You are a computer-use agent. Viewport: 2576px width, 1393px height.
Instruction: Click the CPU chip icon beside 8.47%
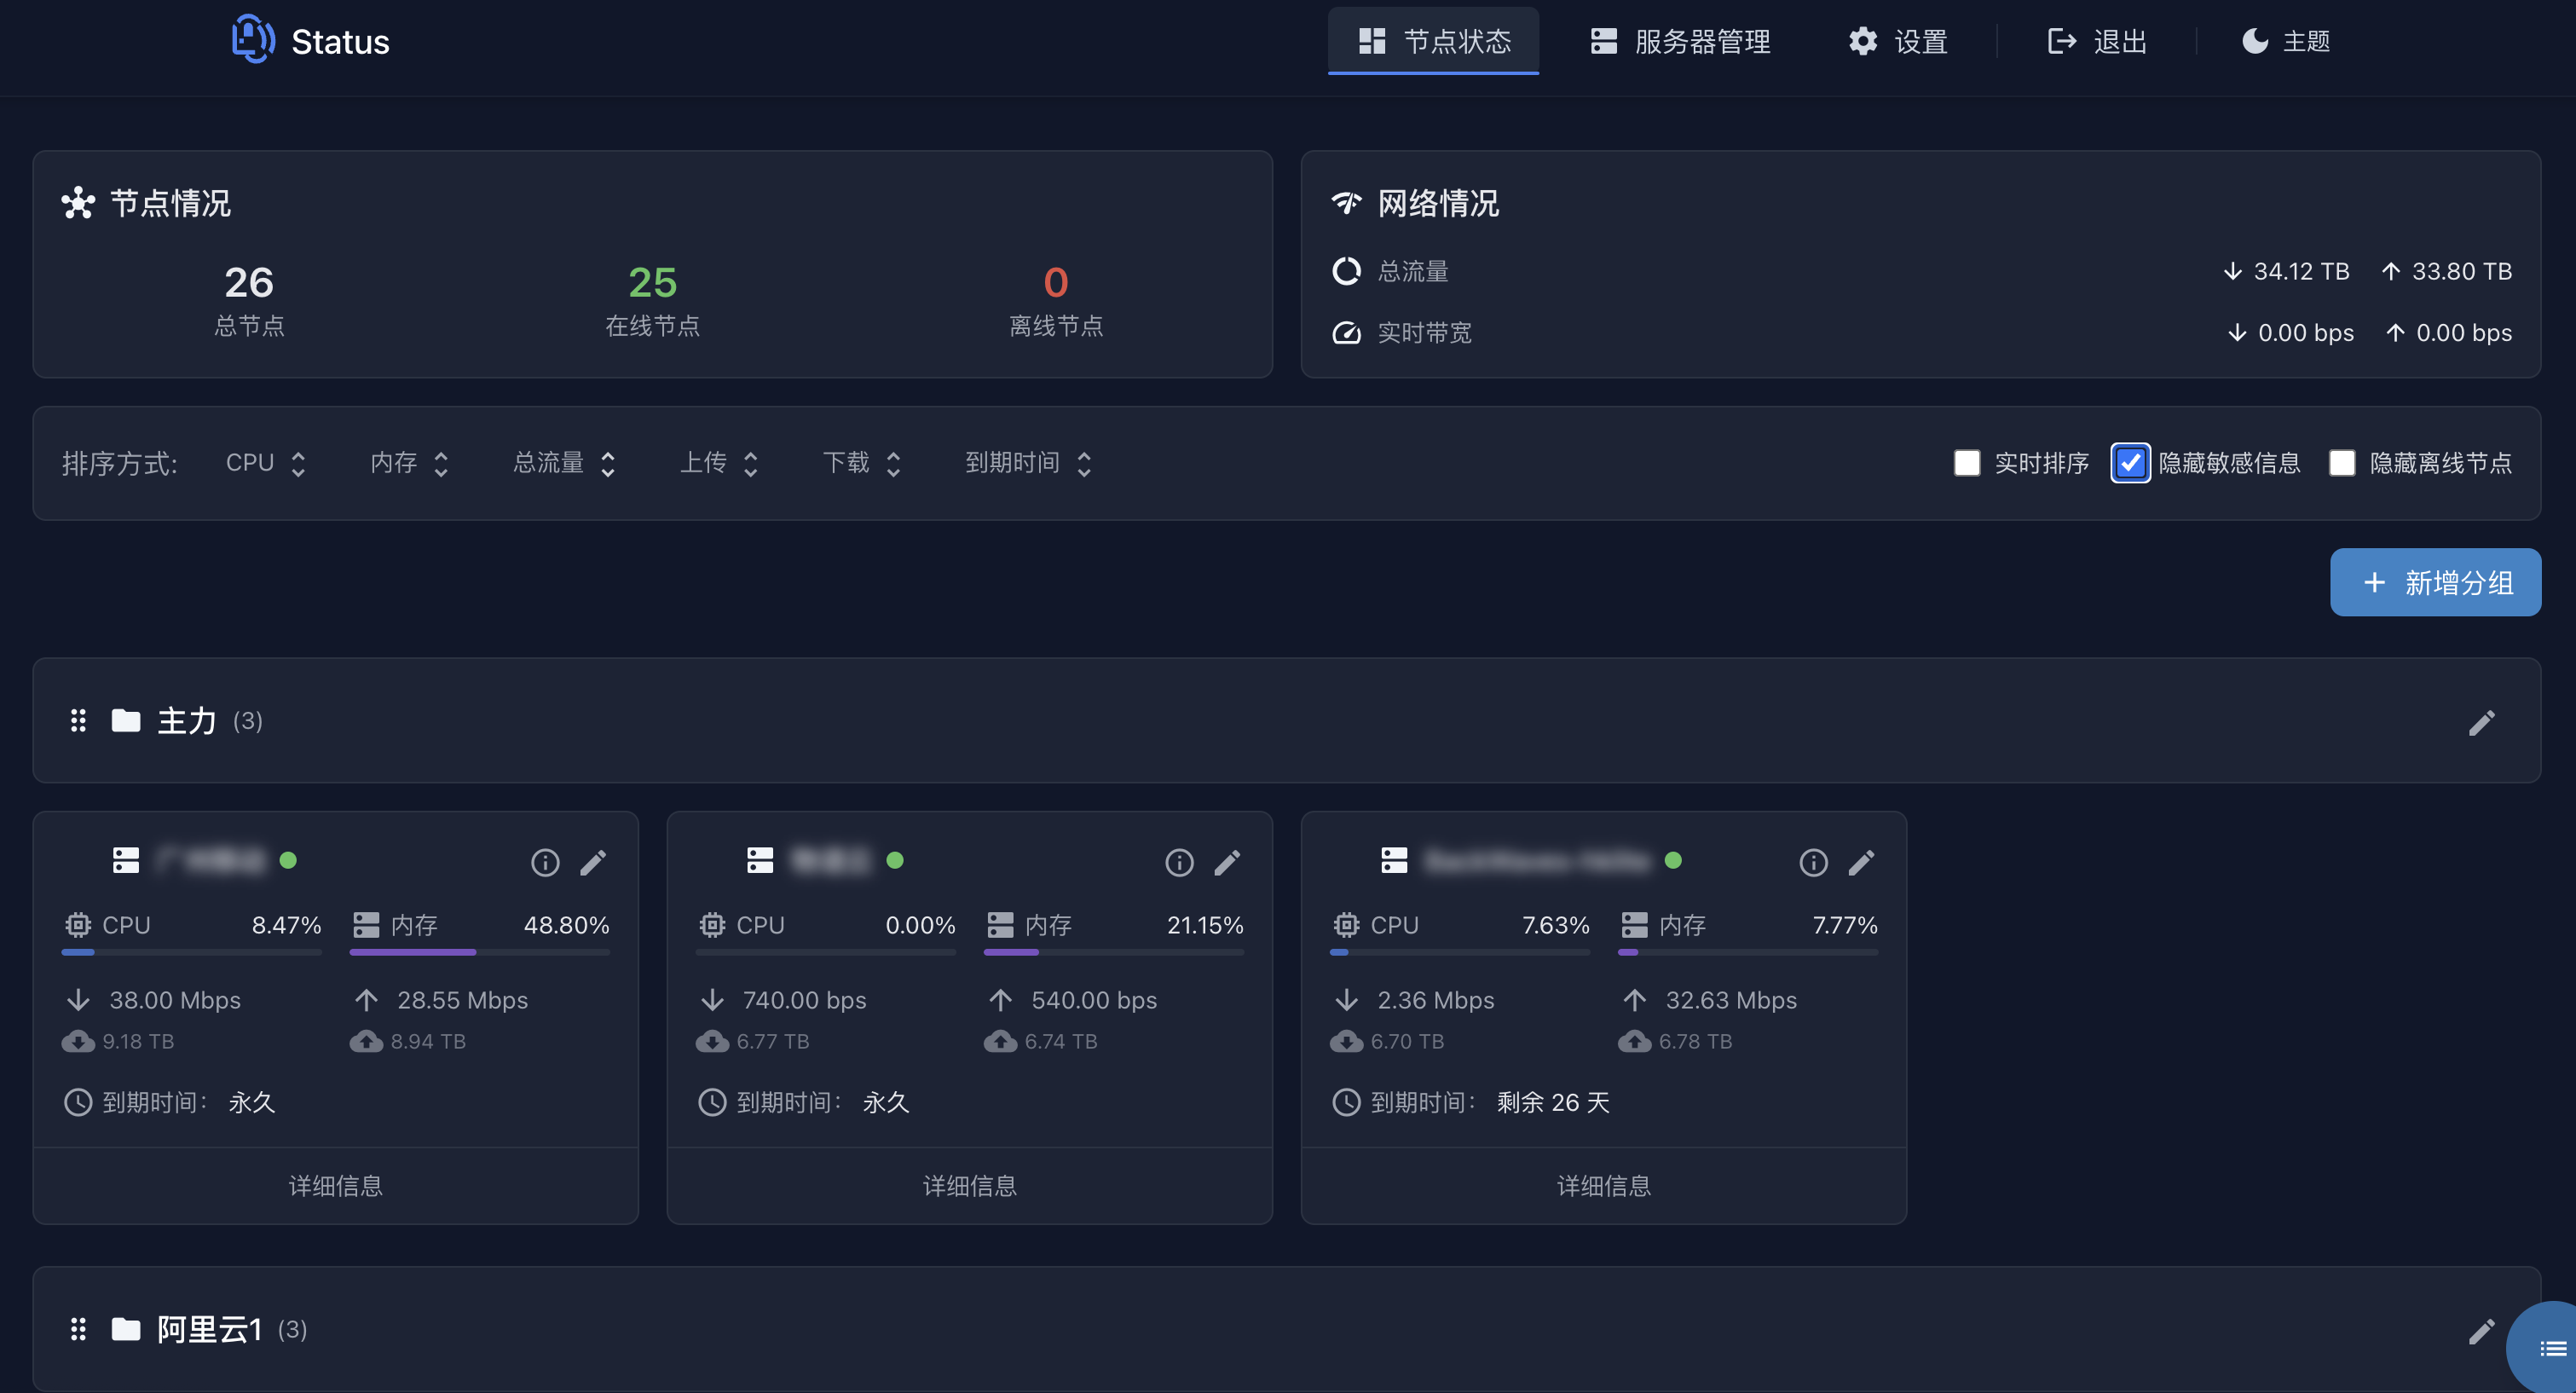click(x=78, y=925)
